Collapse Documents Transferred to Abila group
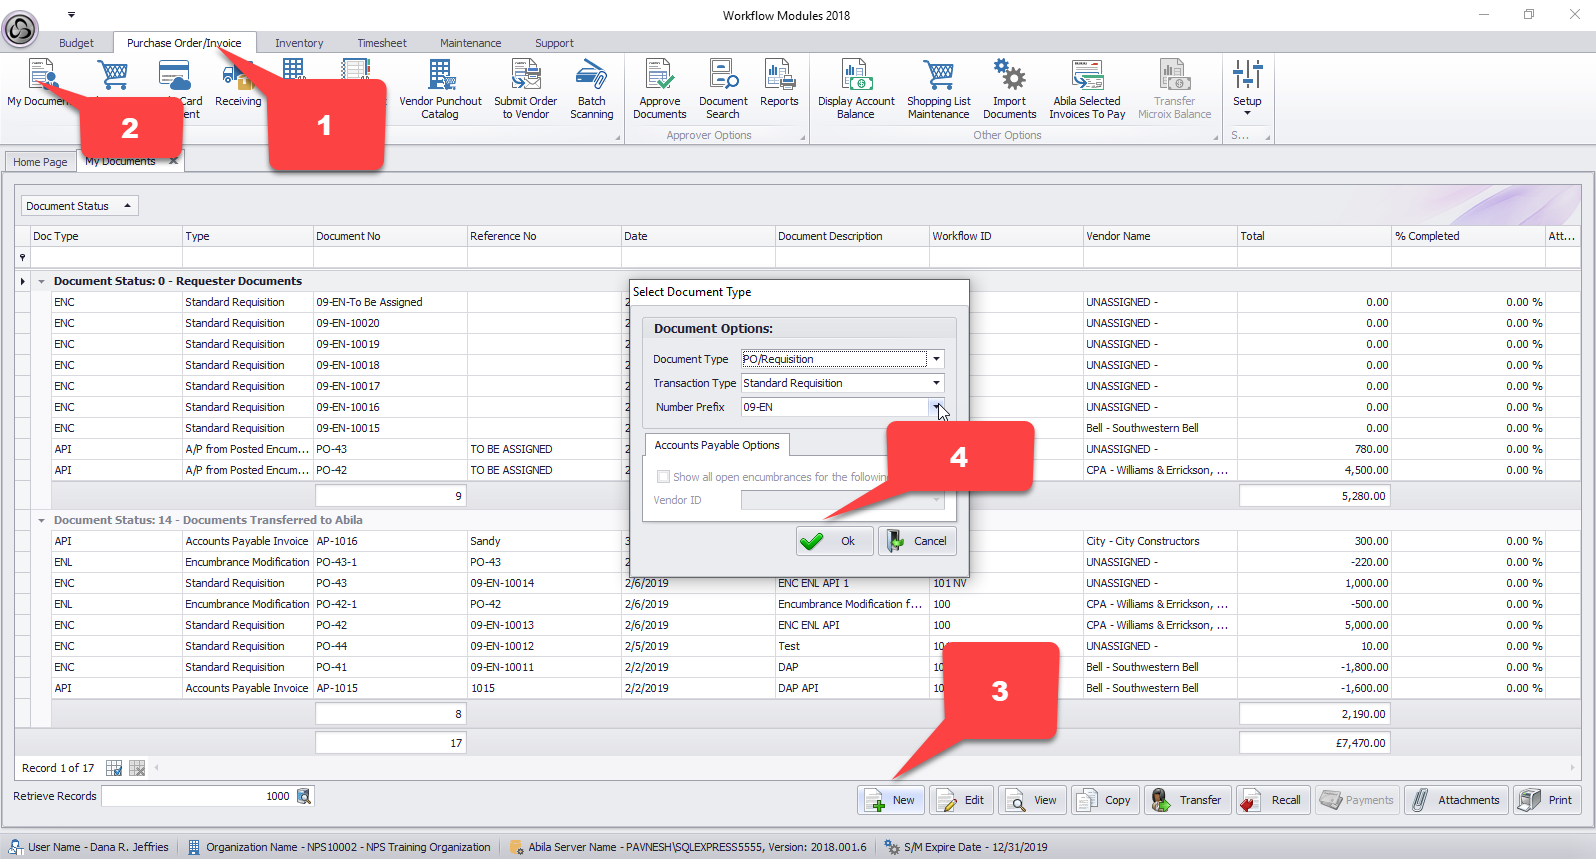Image resolution: width=1596 pixels, height=859 pixels. pyautogui.click(x=42, y=521)
